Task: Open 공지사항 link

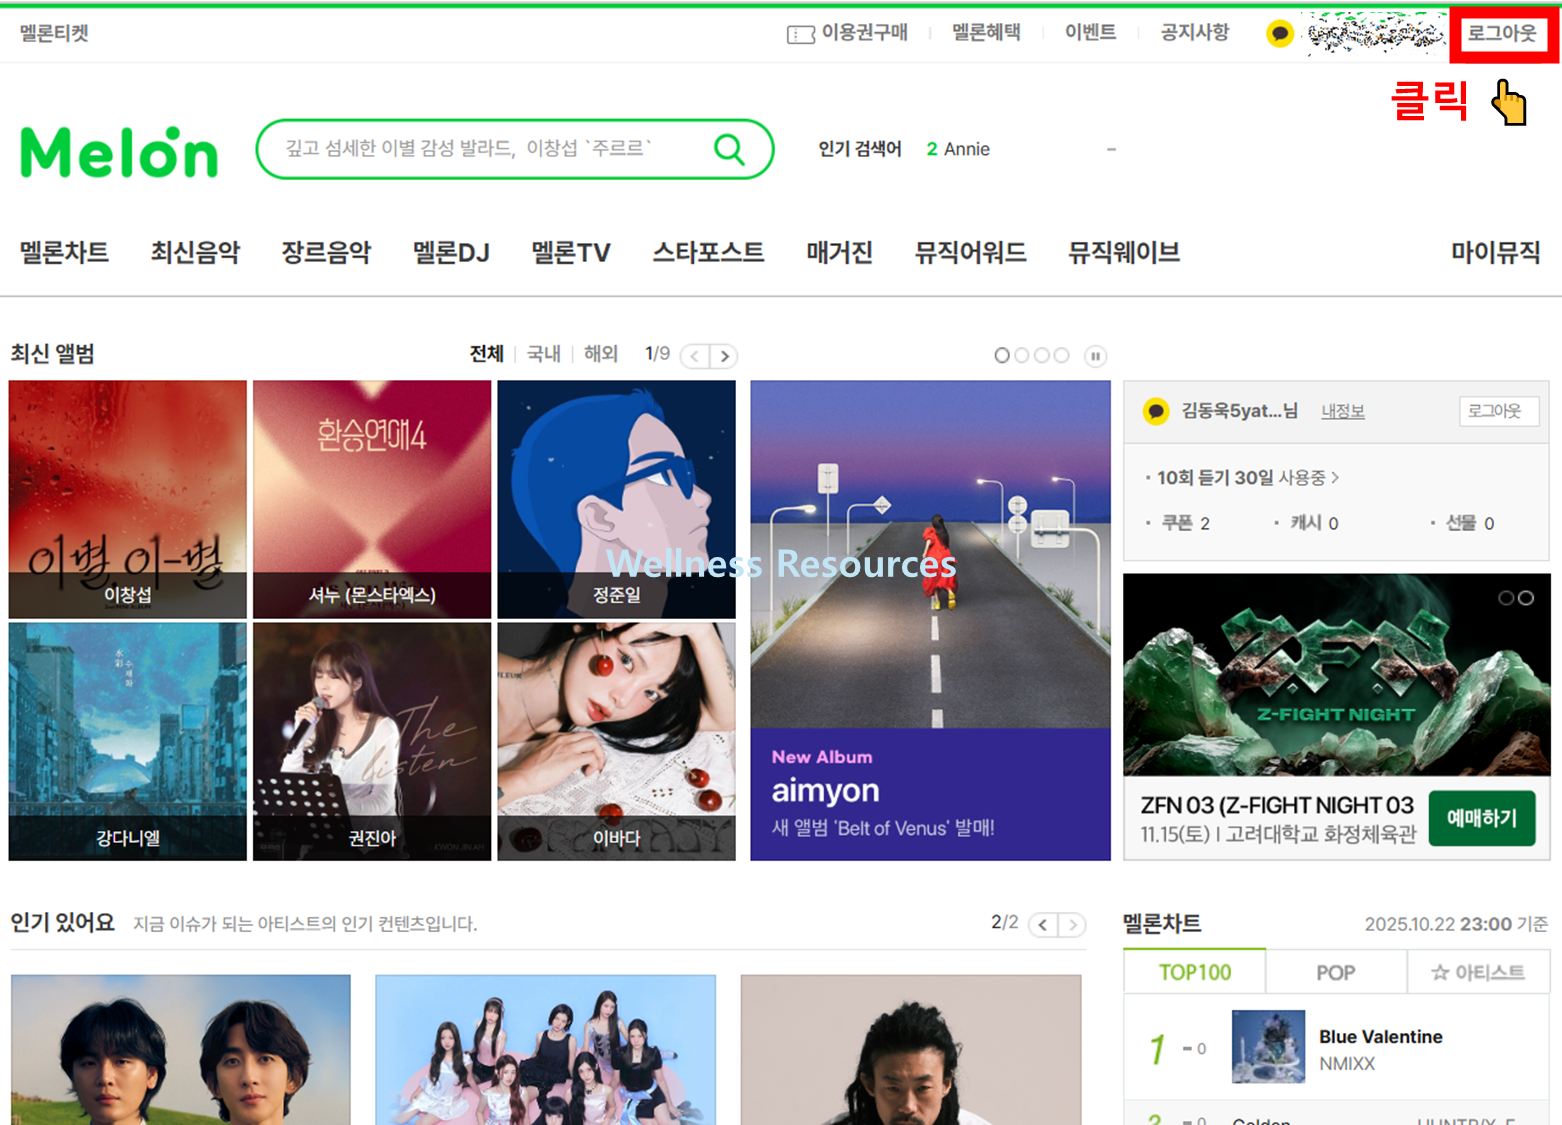Action: click(1194, 33)
